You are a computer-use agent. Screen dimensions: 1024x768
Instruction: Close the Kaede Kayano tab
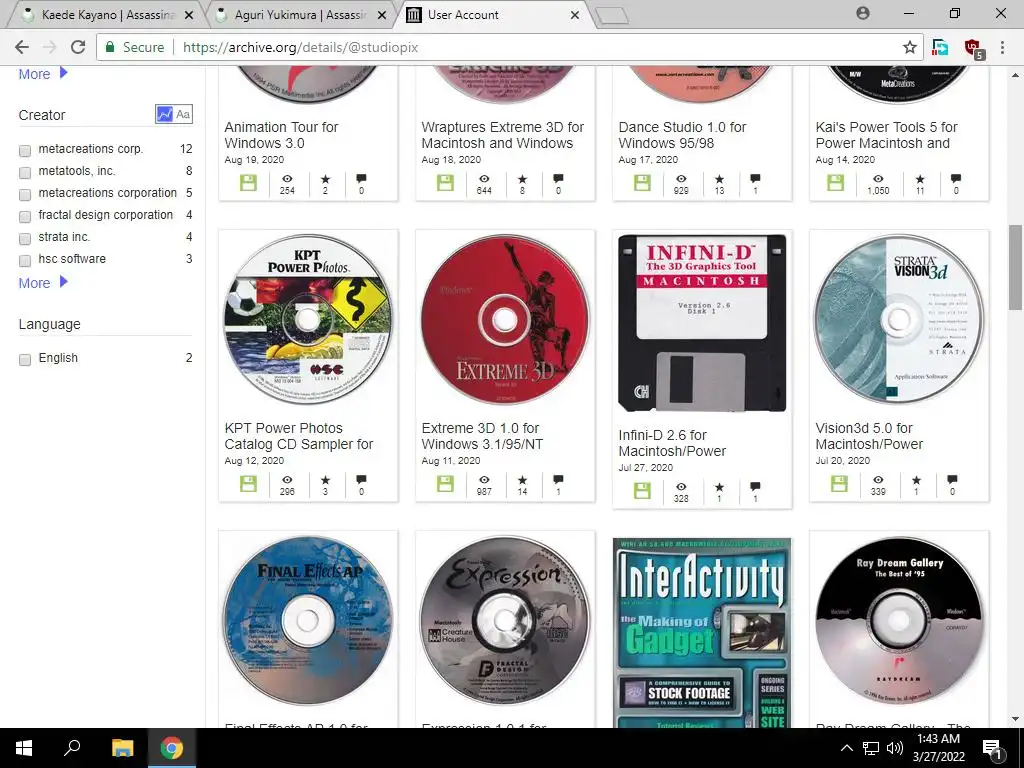[x=189, y=15]
